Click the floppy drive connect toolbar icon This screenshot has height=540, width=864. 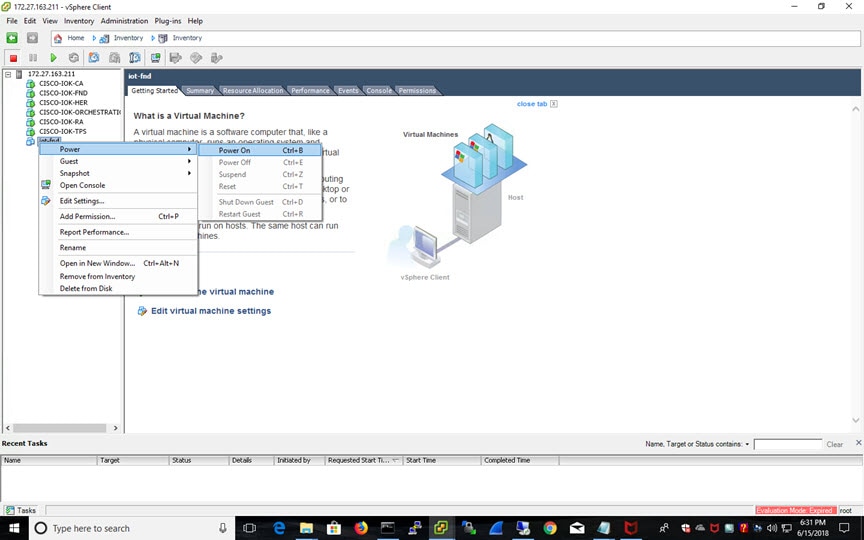(x=176, y=58)
